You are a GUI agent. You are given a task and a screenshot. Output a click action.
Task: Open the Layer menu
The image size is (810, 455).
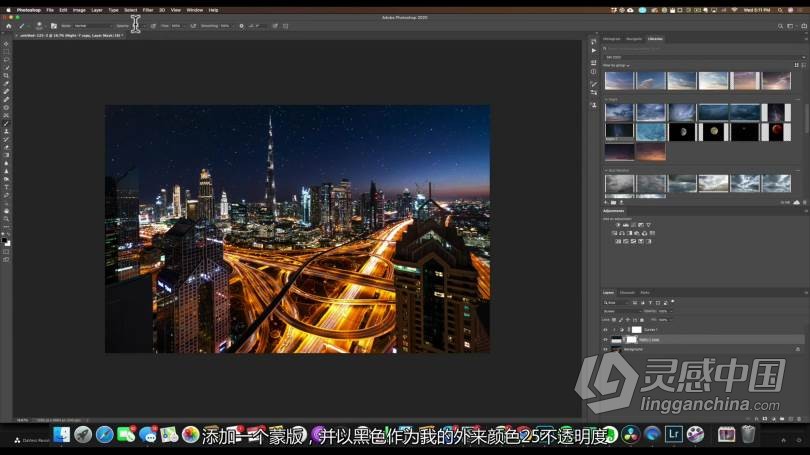coord(97,10)
